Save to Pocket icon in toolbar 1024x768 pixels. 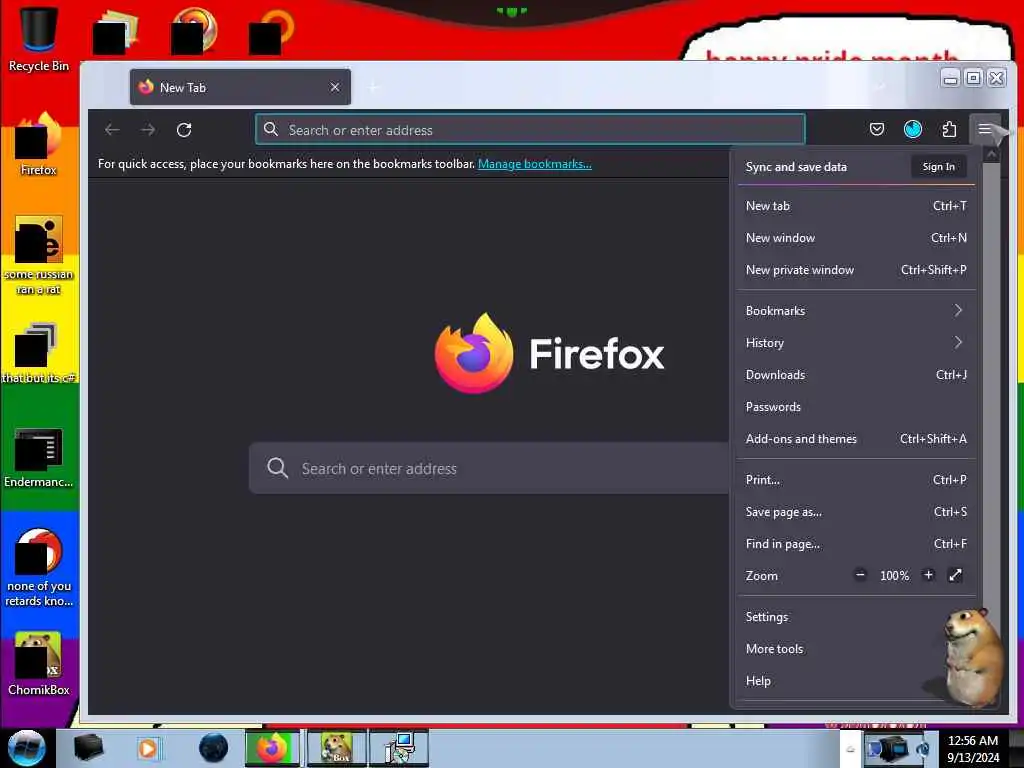pos(876,129)
